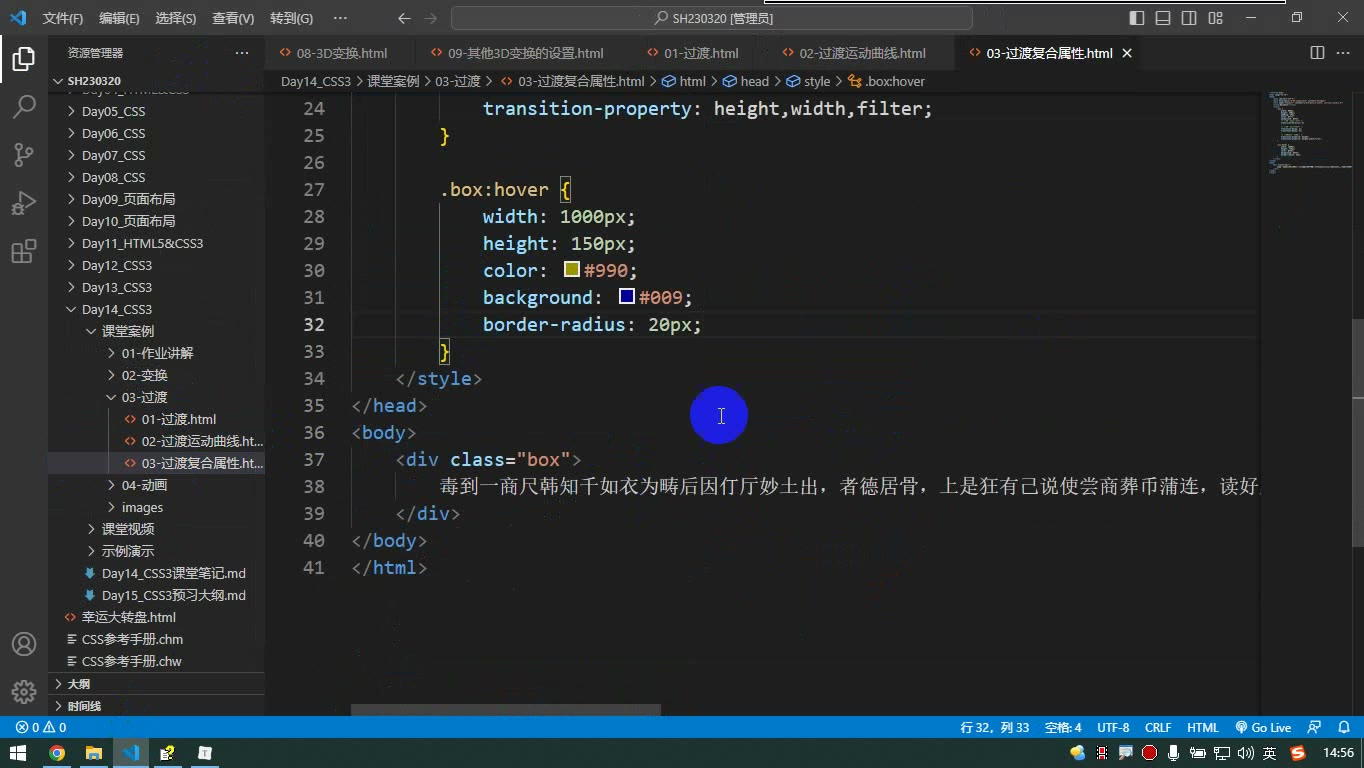This screenshot has height=768, width=1364.
Task: Open the Search view in activity bar
Action: 24,106
